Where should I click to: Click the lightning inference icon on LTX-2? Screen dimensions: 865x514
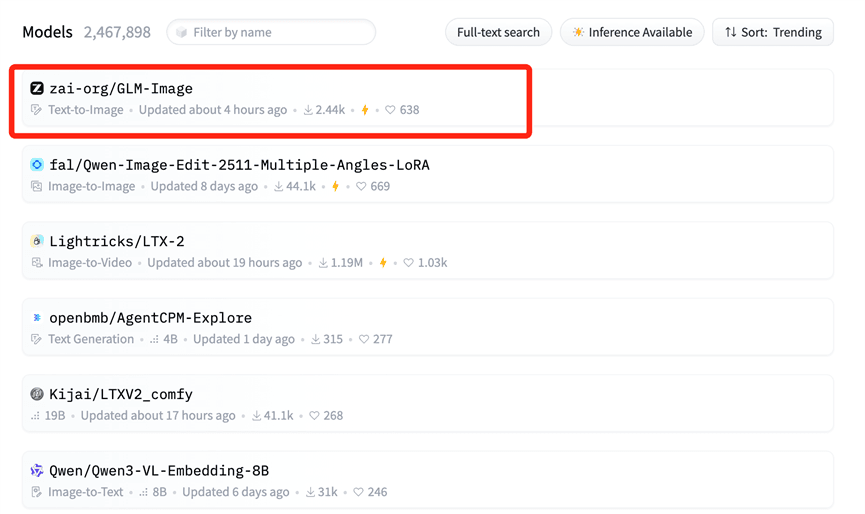click(383, 263)
